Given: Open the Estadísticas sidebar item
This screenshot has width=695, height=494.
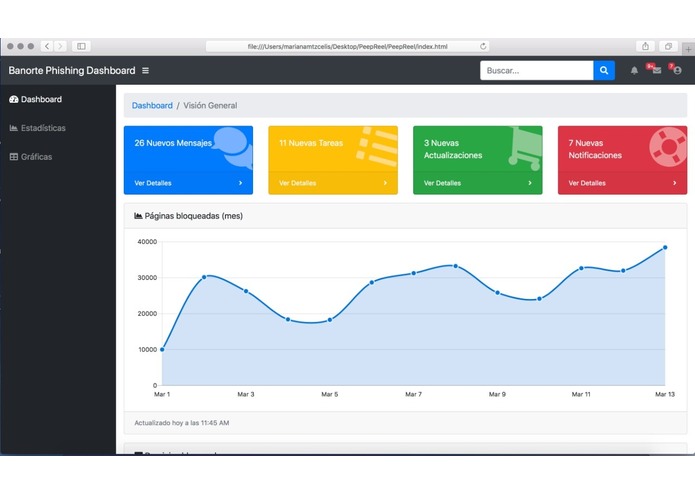Looking at the screenshot, I should tap(38, 128).
